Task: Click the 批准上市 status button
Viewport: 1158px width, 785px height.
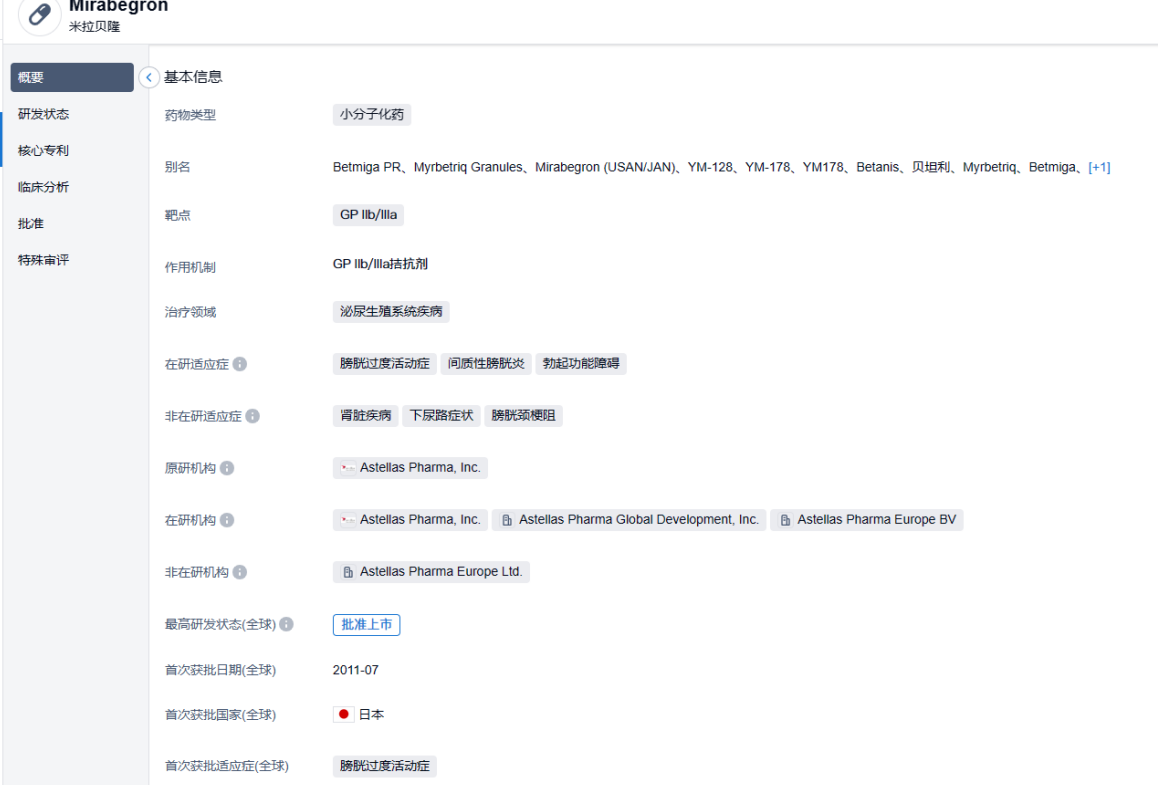Action: pyautogui.click(x=366, y=625)
